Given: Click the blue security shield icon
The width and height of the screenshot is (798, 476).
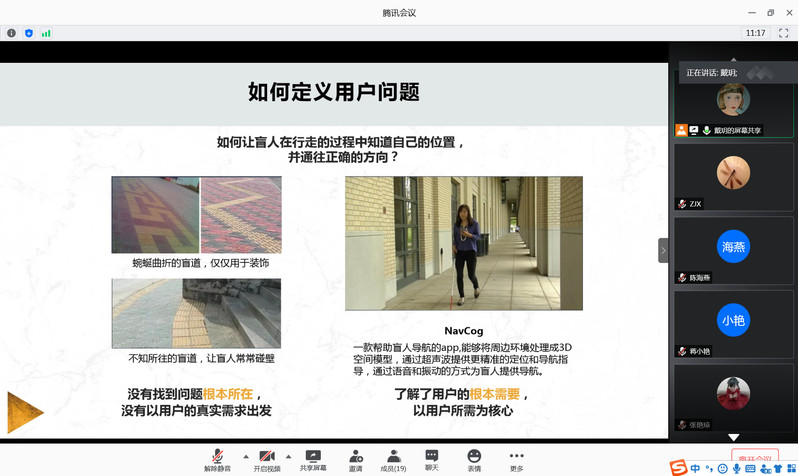Looking at the screenshot, I should [x=29, y=33].
